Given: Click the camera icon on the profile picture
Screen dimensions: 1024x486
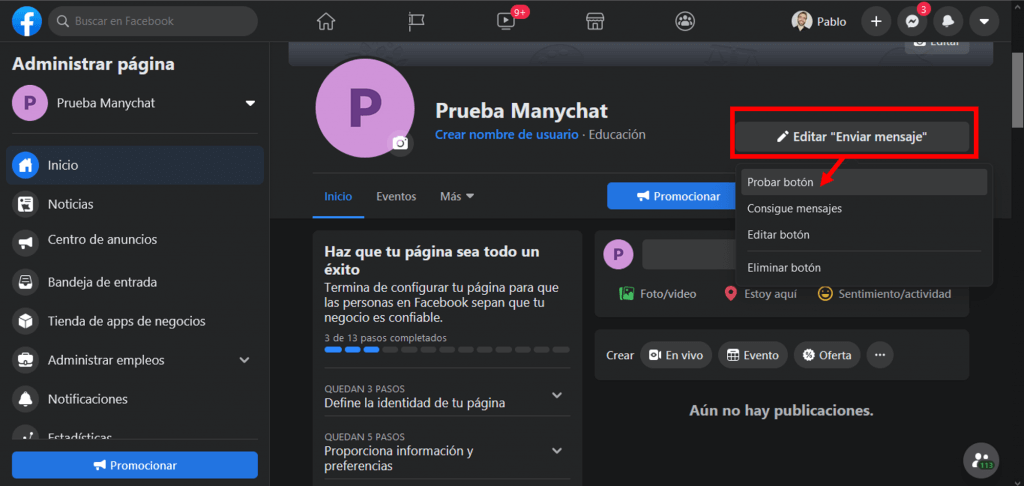Looking at the screenshot, I should click(x=400, y=143).
